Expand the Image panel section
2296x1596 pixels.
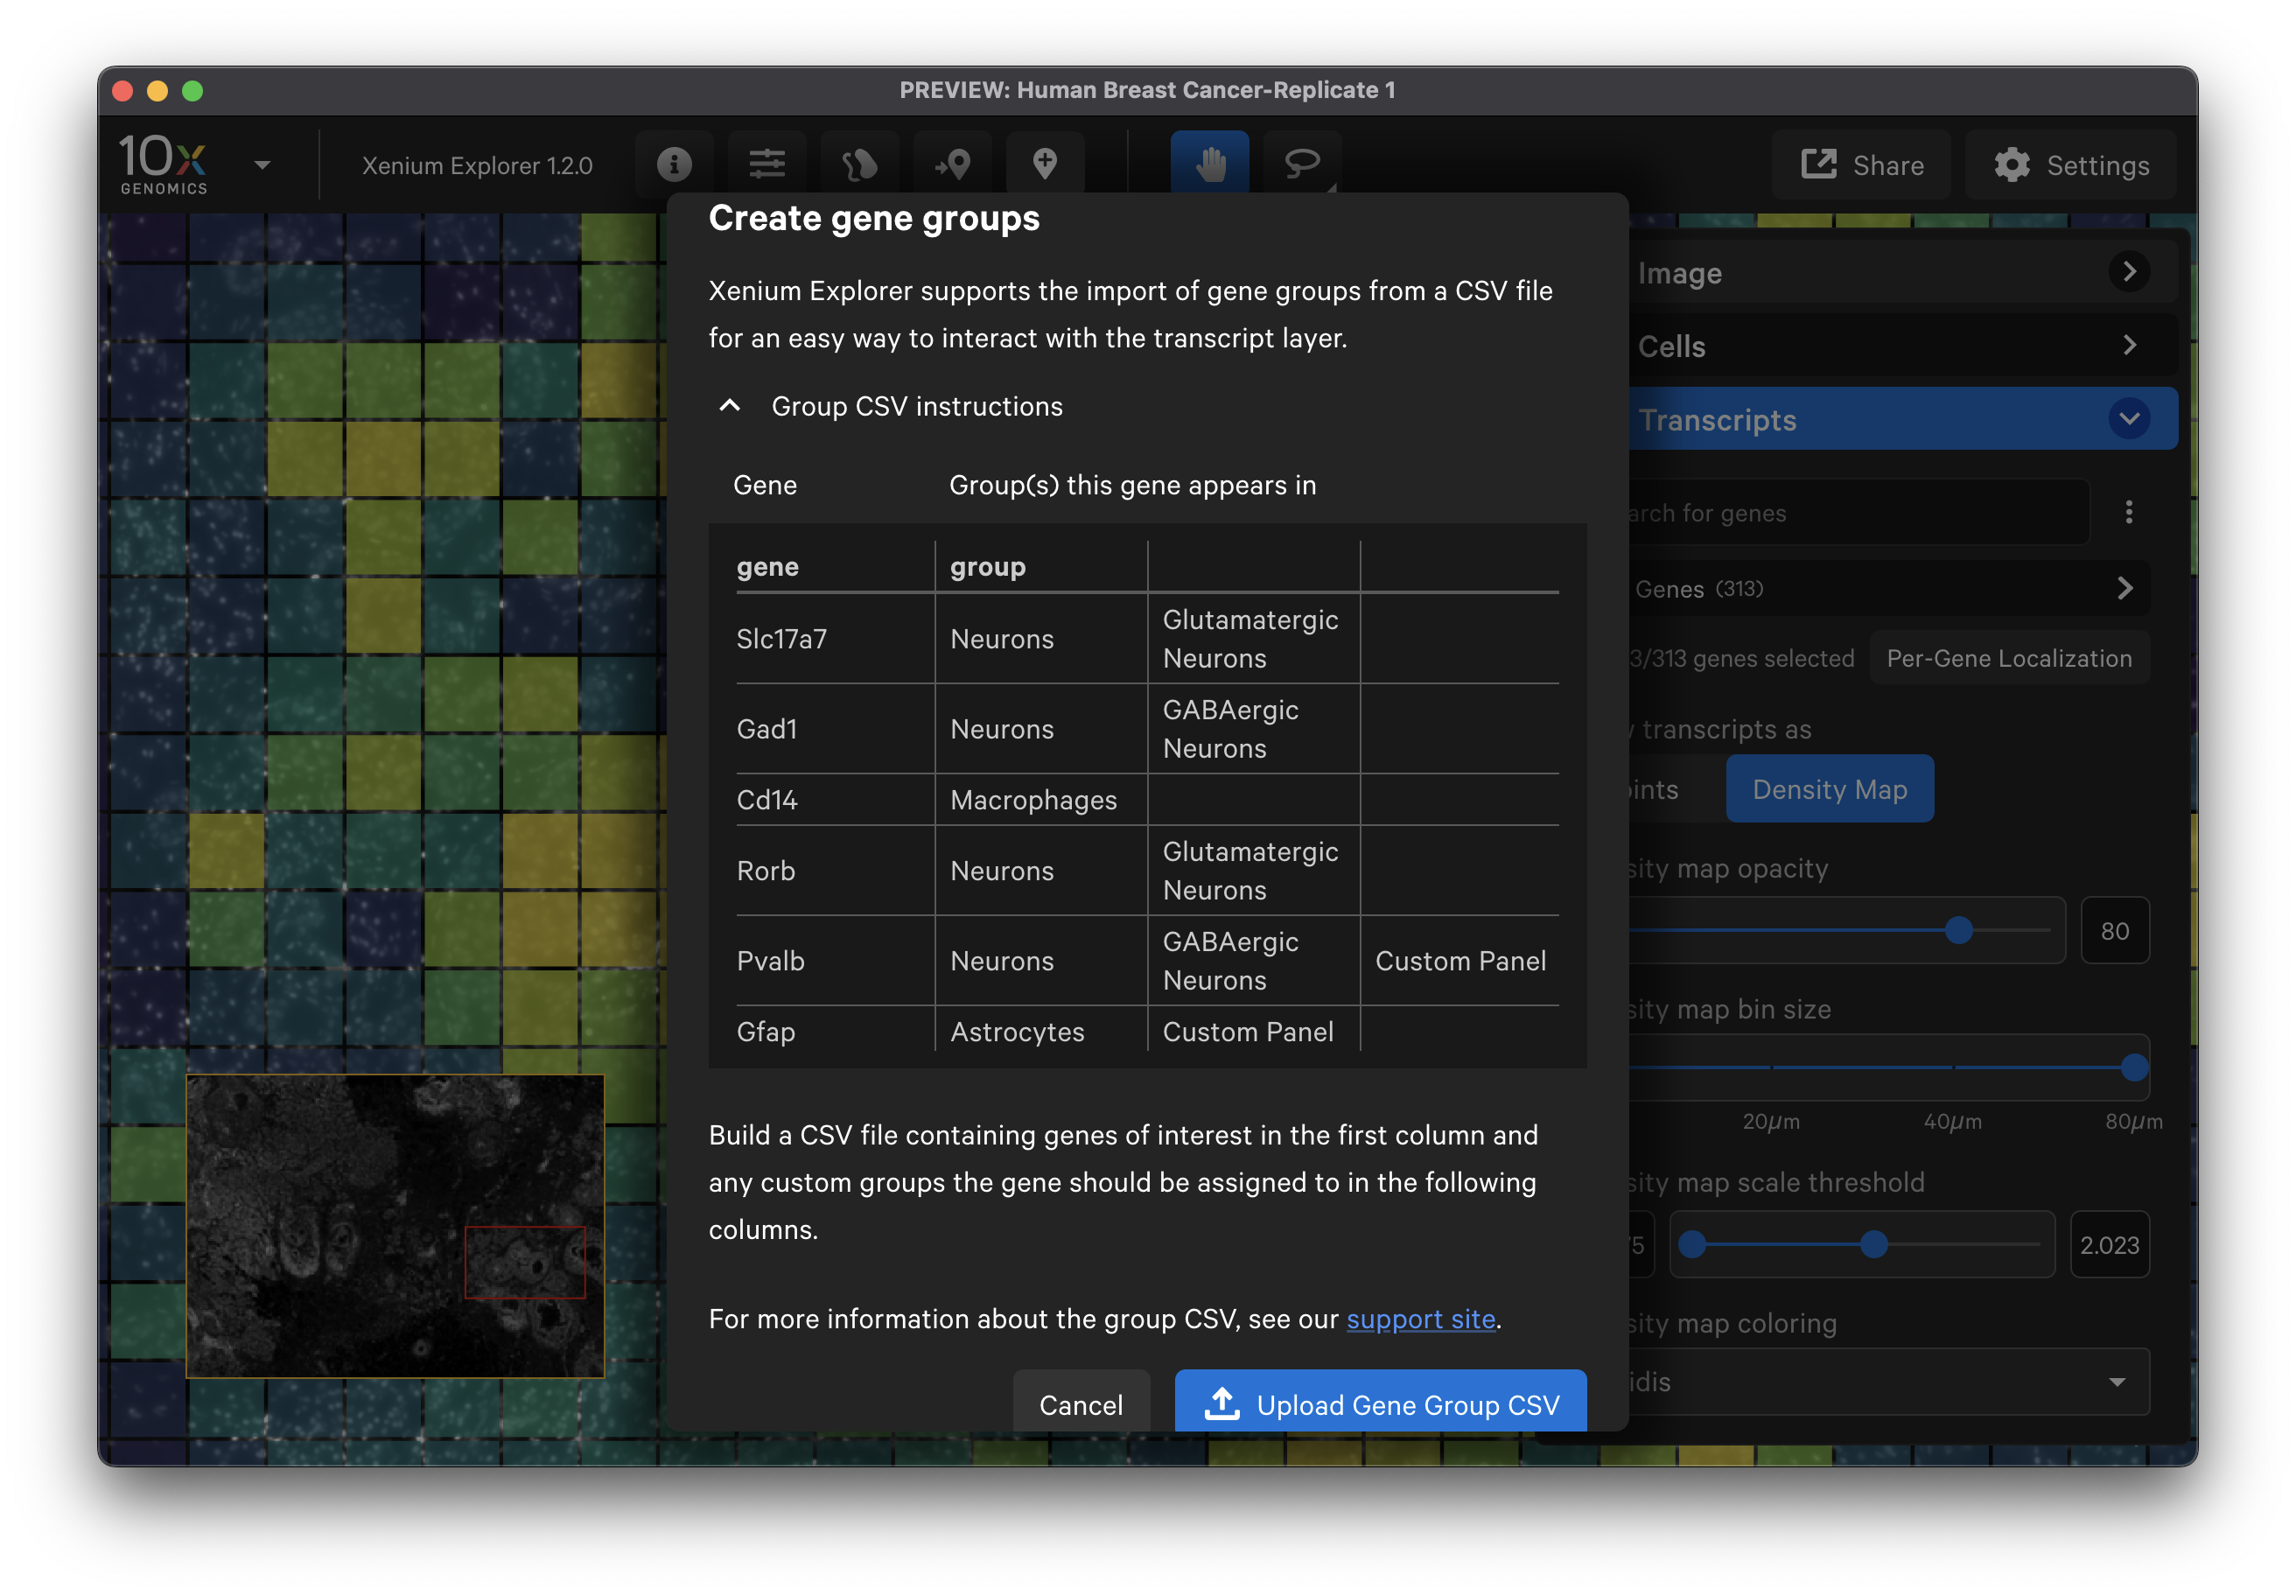1904,272
